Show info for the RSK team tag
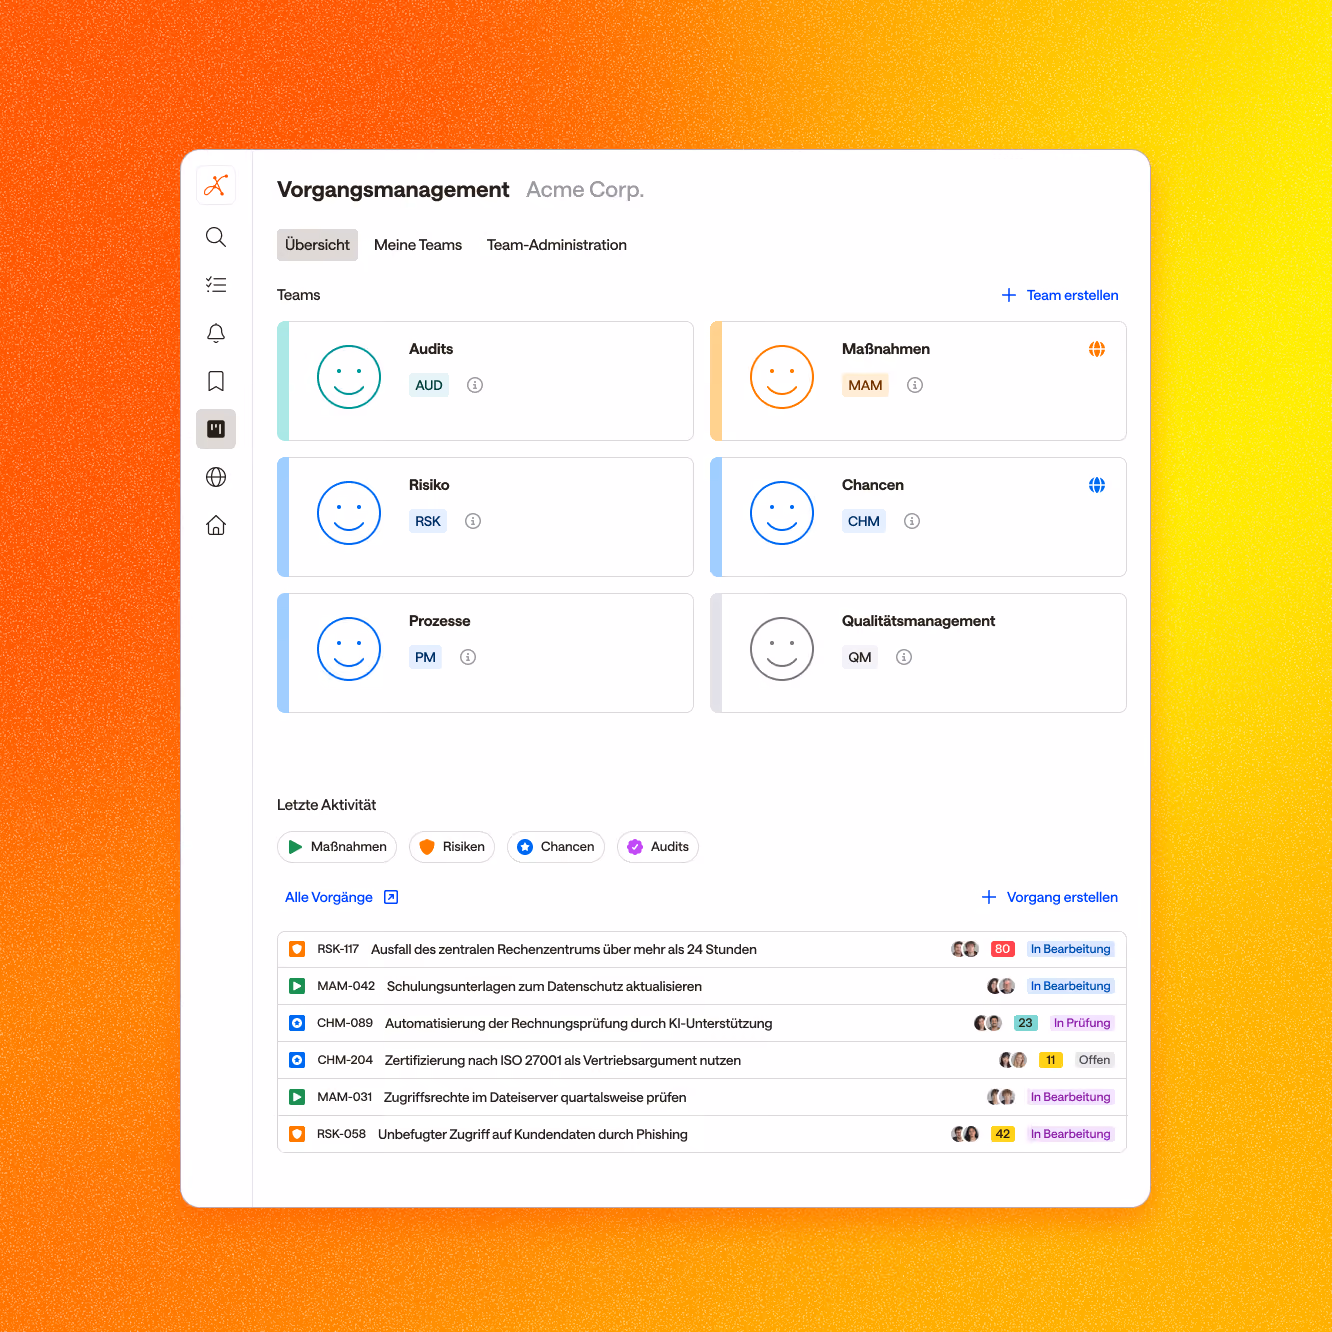Image resolution: width=1332 pixels, height=1332 pixels. click(473, 521)
